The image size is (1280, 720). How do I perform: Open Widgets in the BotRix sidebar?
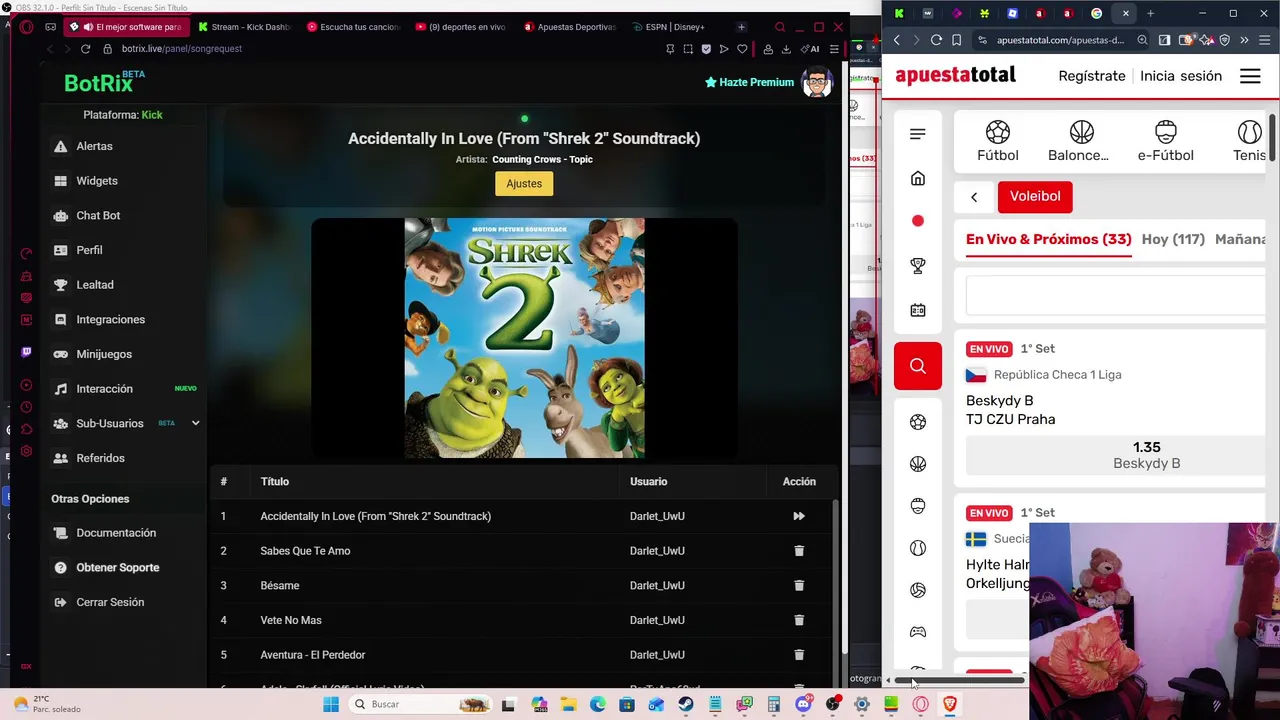tap(96, 181)
